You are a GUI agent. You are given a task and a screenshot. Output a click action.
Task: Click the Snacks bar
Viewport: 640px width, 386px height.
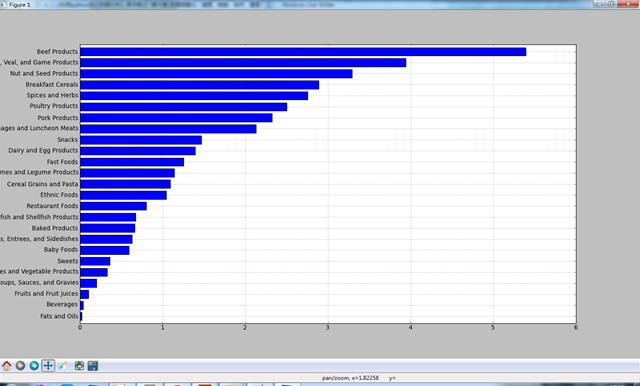click(141, 140)
